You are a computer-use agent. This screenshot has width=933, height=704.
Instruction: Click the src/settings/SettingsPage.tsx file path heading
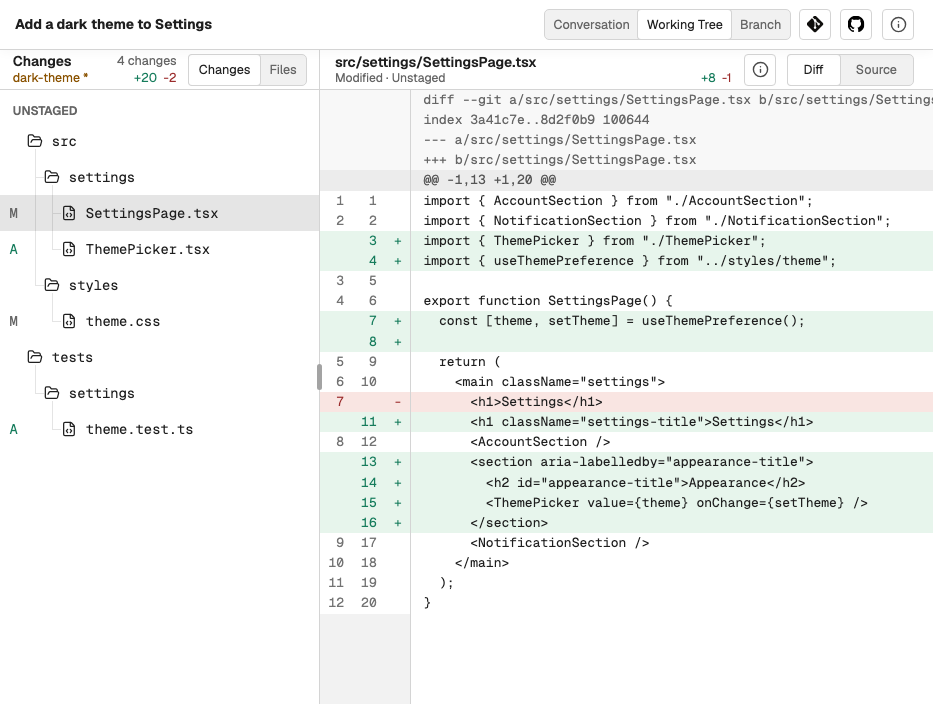click(x=436, y=62)
